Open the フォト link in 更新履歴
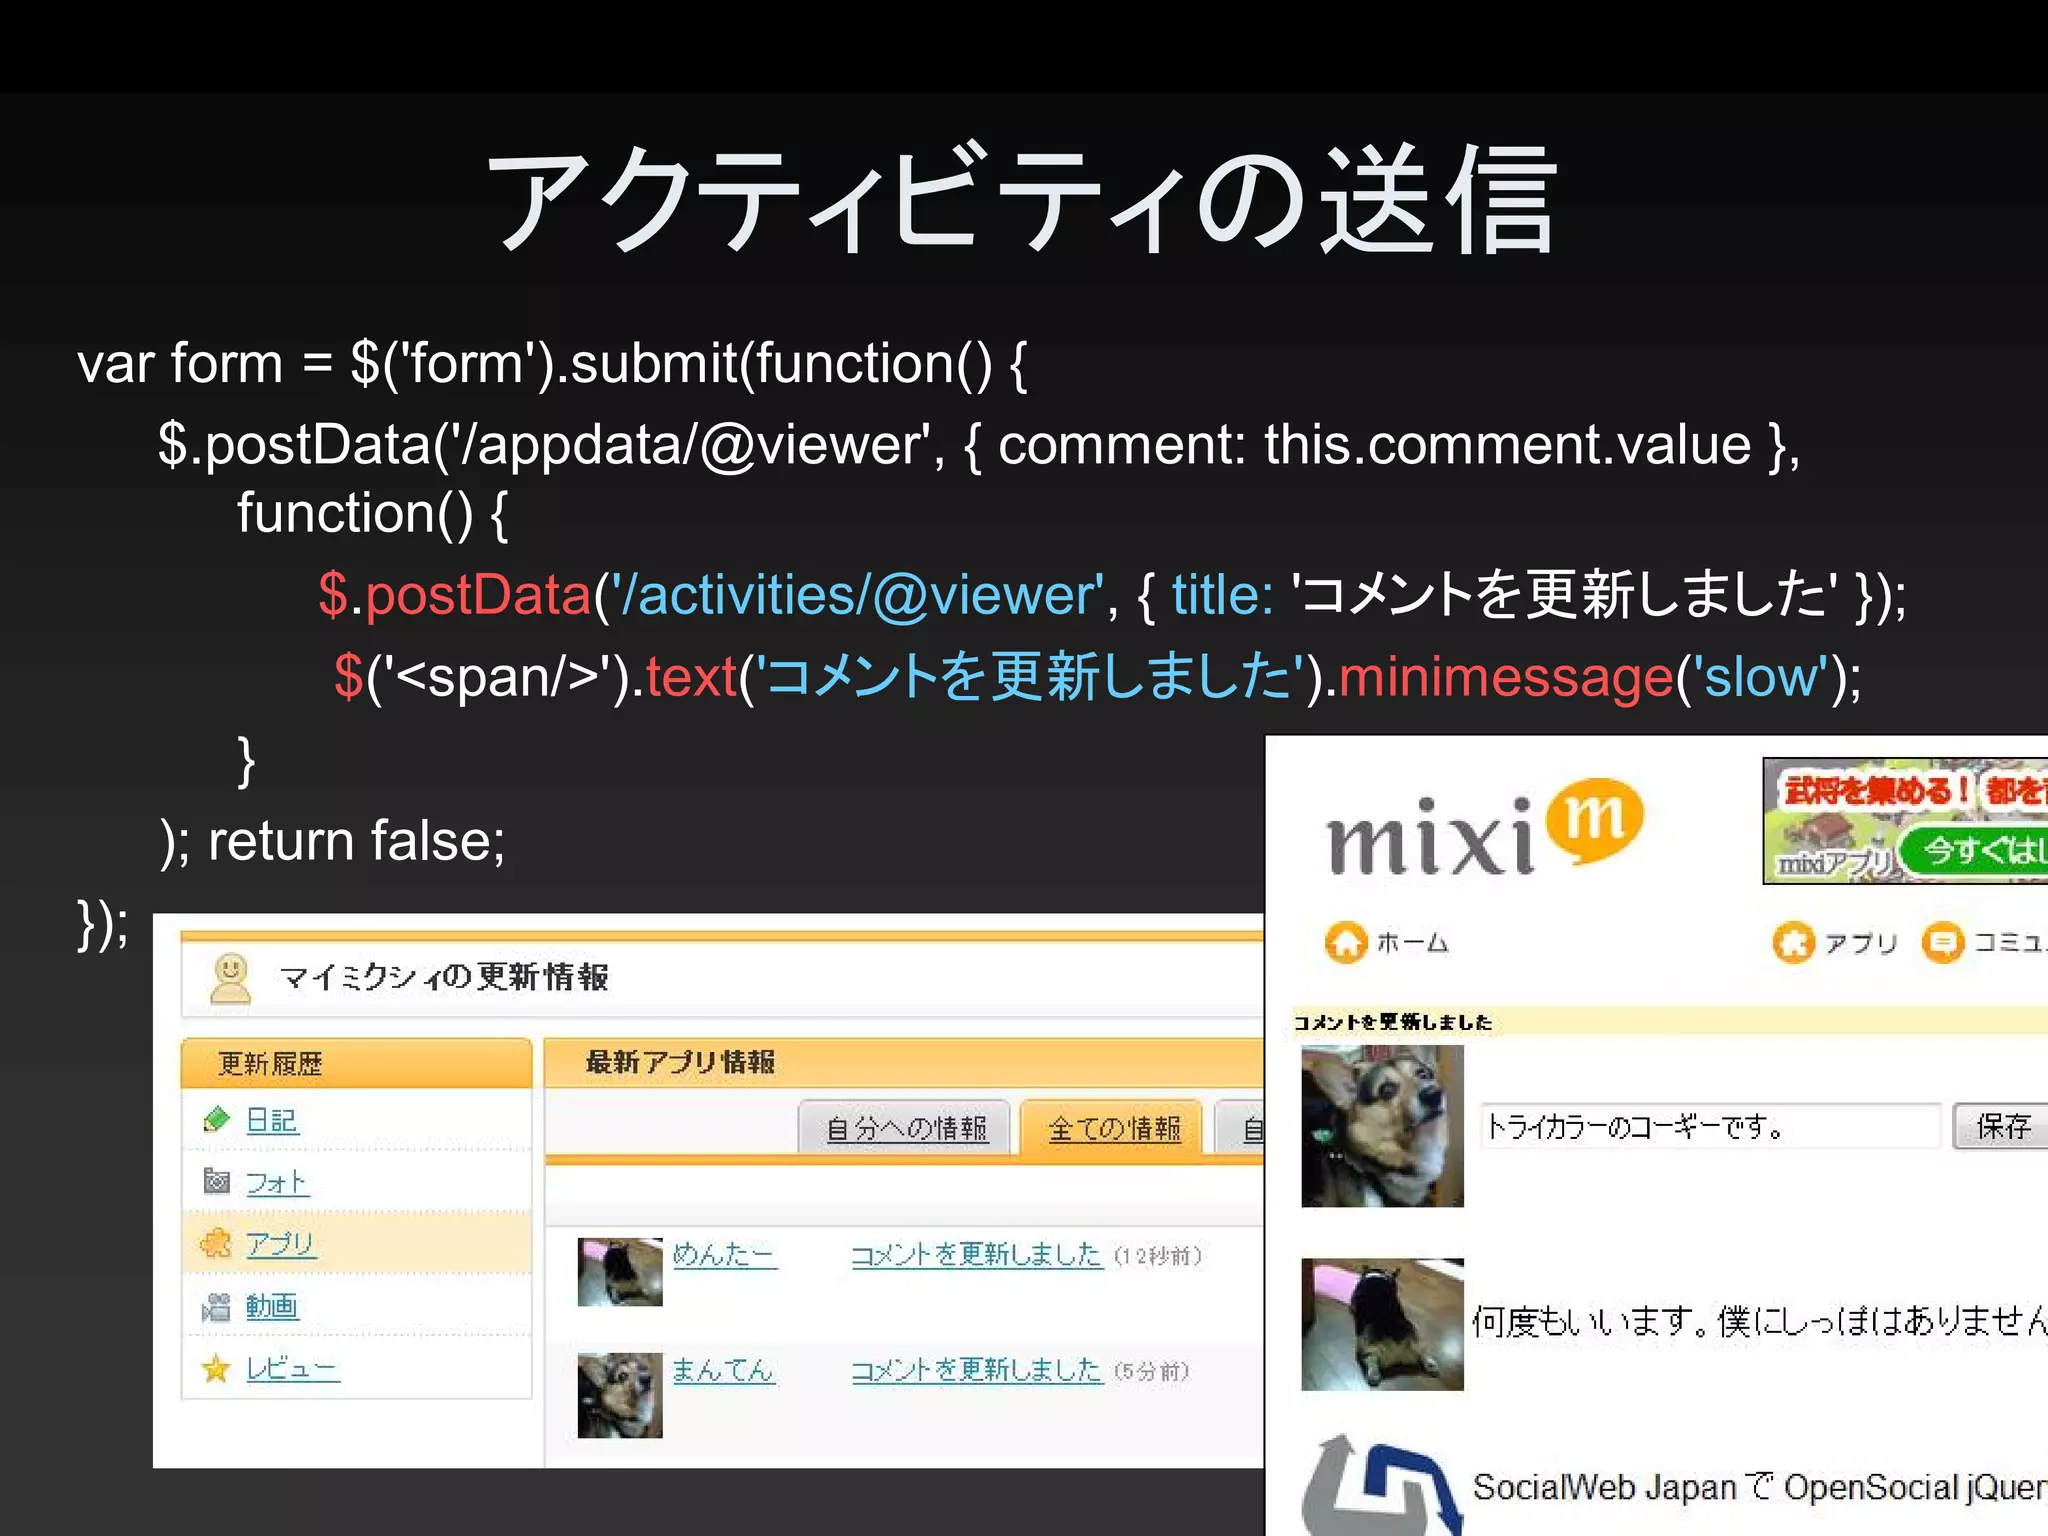 (277, 1183)
